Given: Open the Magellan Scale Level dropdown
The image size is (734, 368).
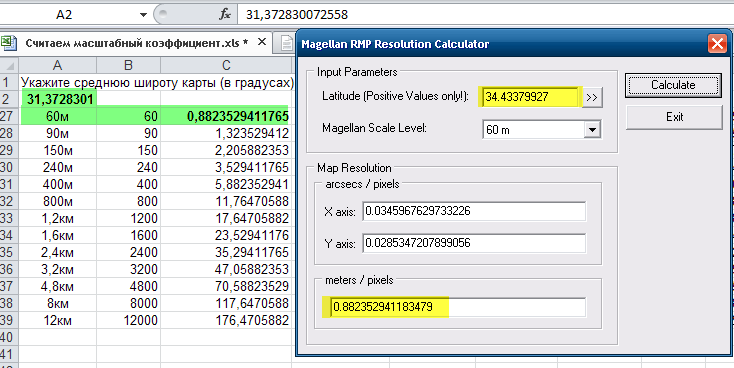Looking at the screenshot, I should (x=592, y=130).
